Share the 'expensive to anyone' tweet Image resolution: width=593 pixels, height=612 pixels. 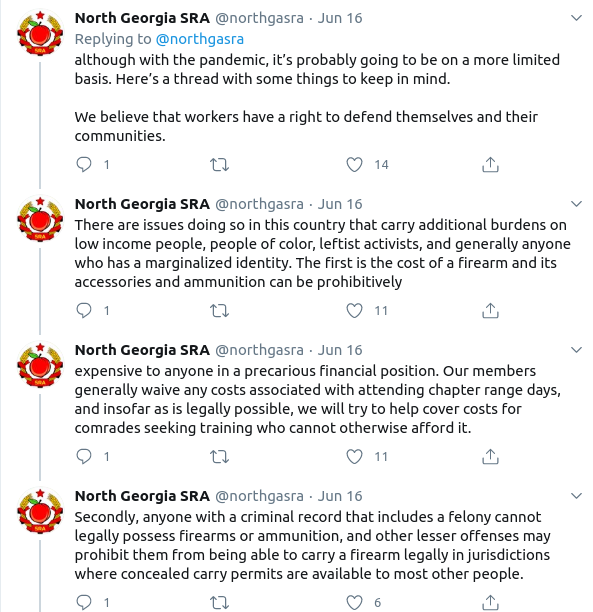pos(490,456)
